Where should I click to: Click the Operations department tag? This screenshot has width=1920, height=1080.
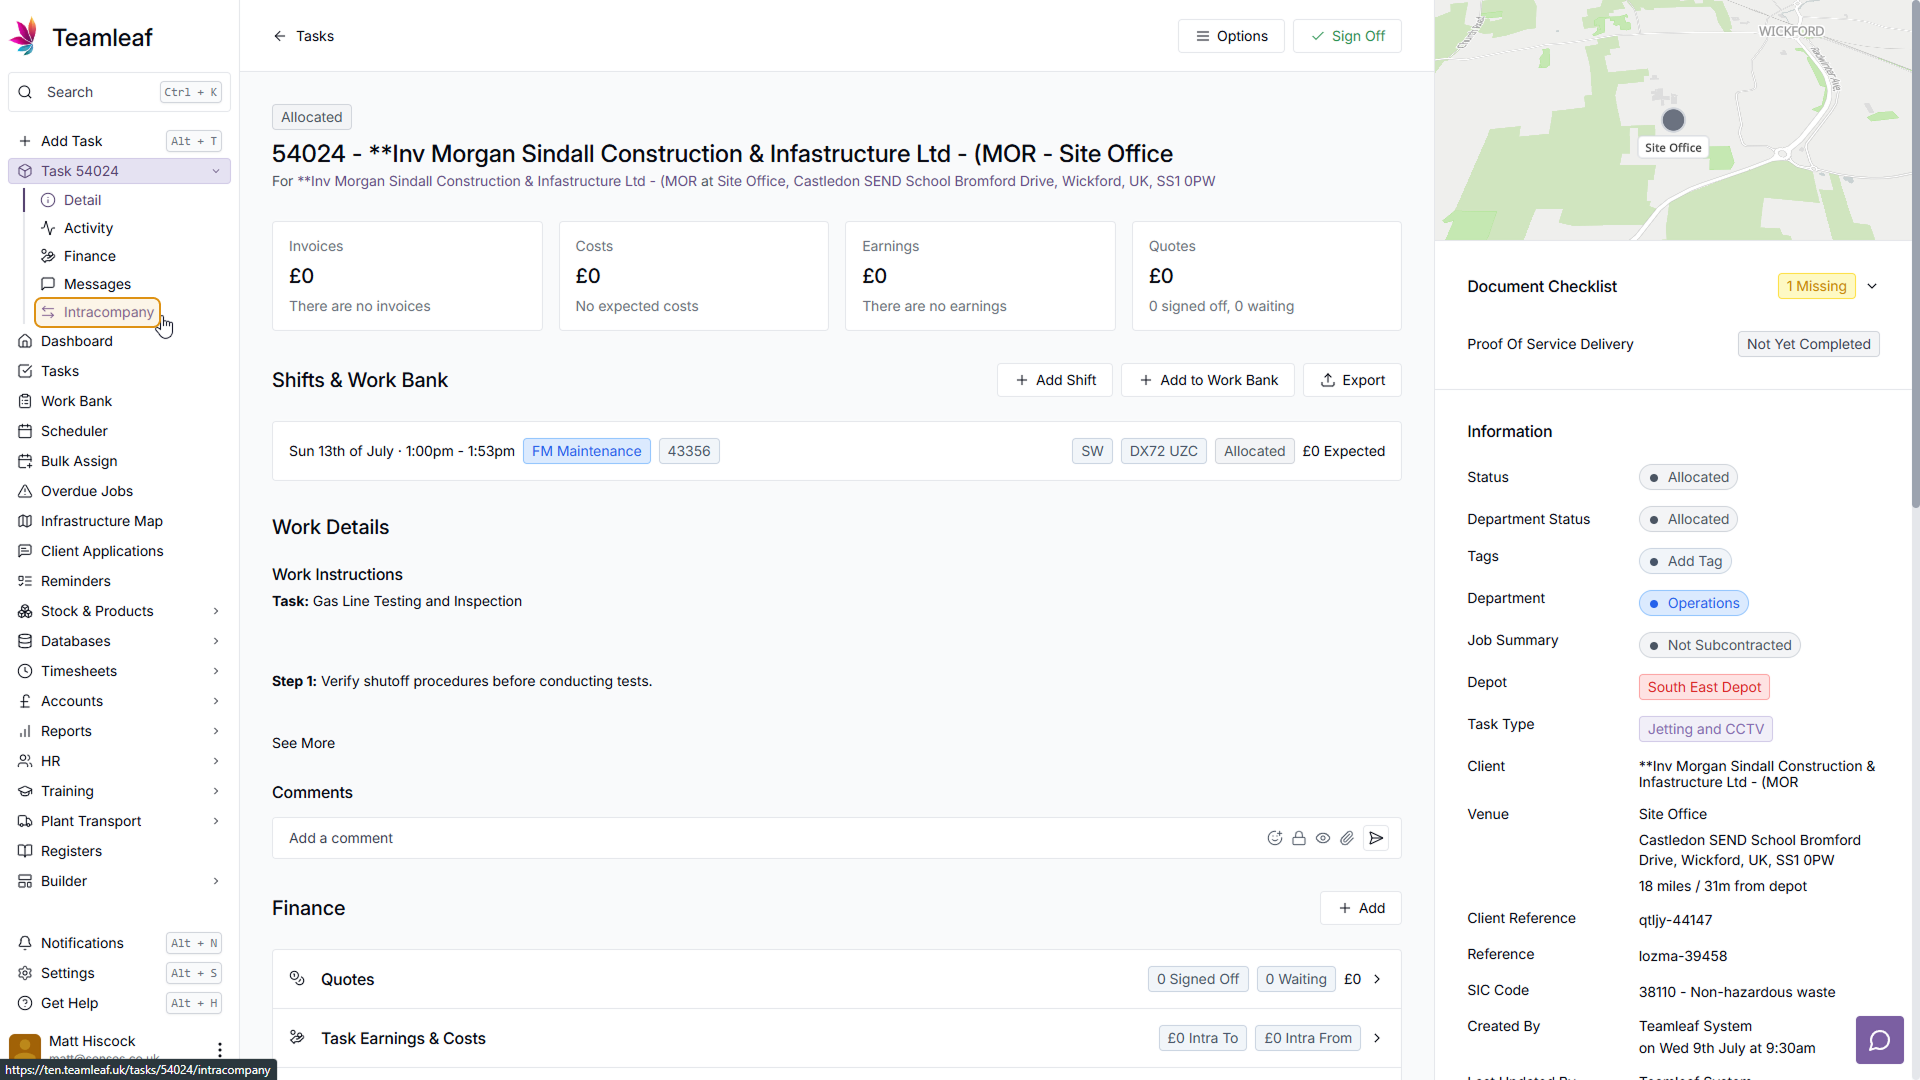[x=1693, y=603]
